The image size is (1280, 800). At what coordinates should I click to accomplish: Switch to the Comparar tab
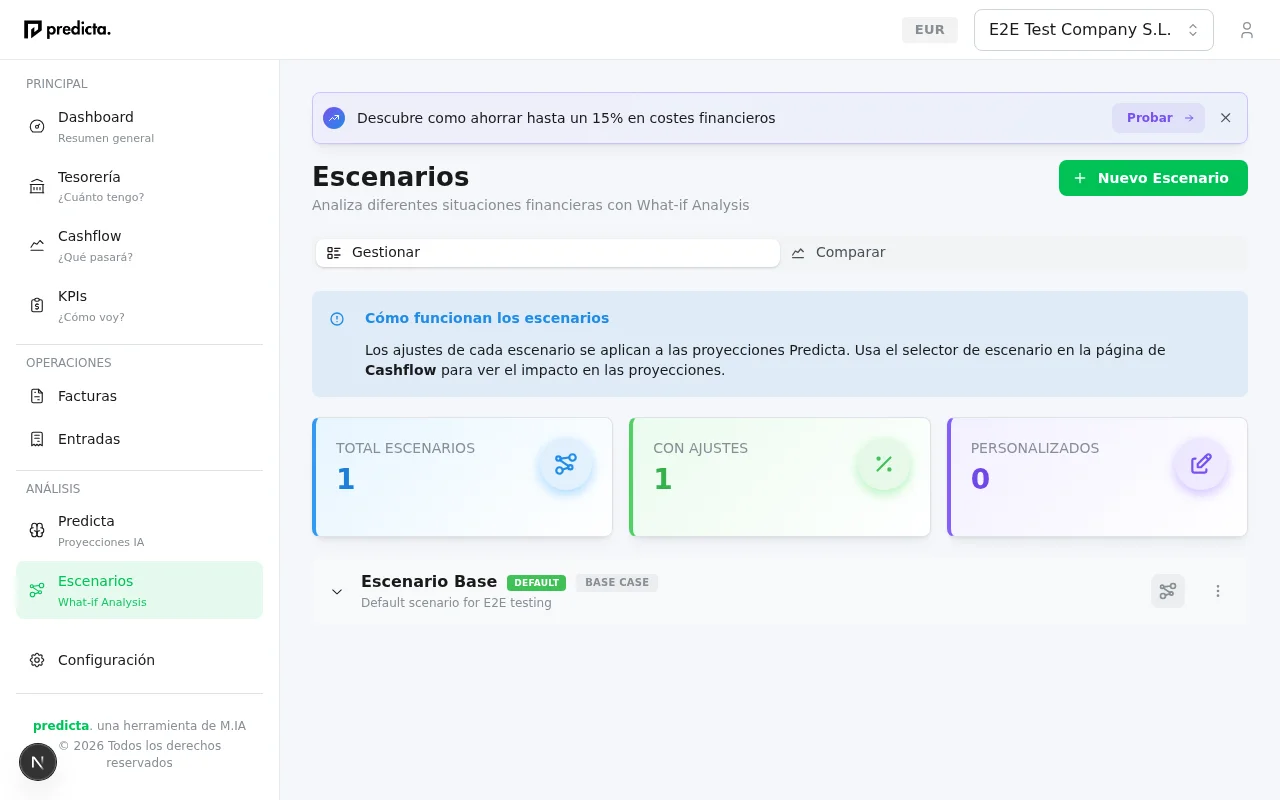838,252
